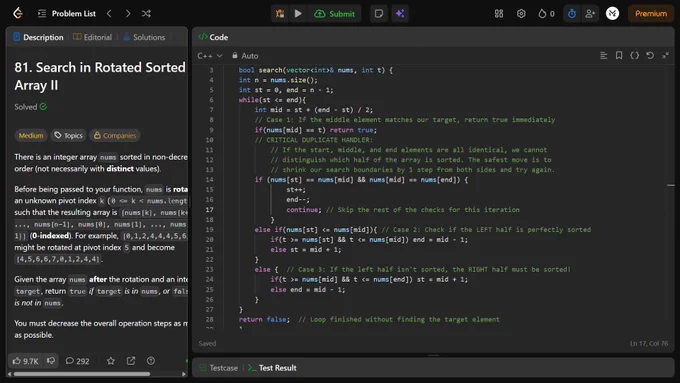Like the problem with thumbs up 9.7K

pos(26,361)
